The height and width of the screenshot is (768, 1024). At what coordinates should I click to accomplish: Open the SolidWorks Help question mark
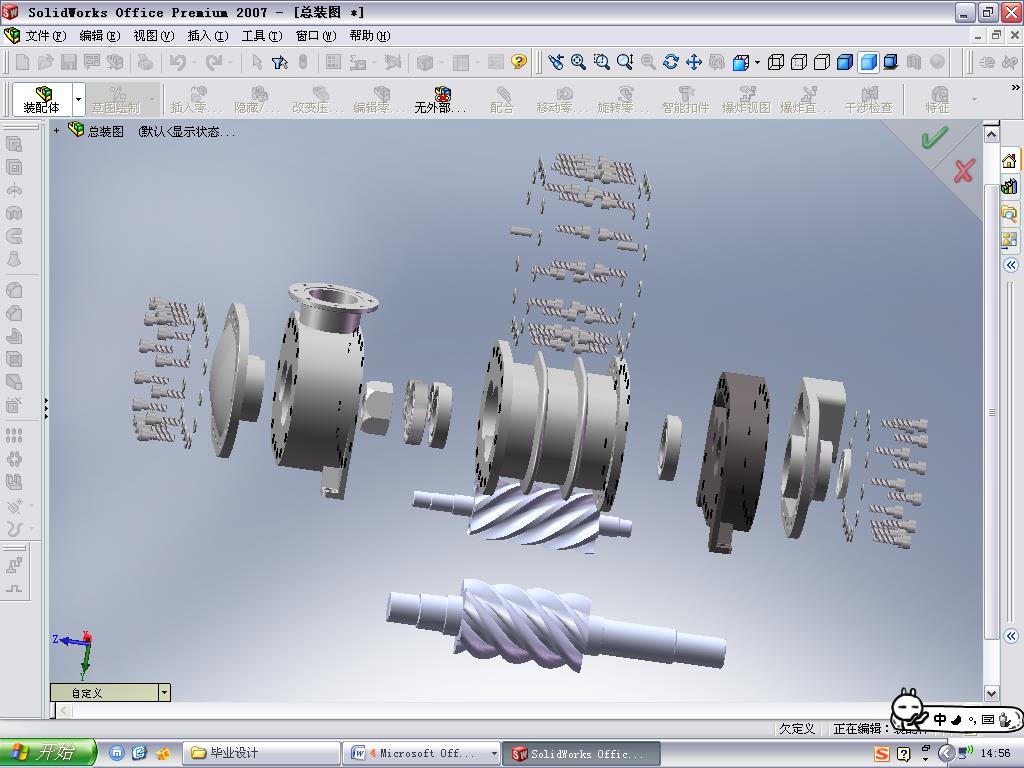518,62
